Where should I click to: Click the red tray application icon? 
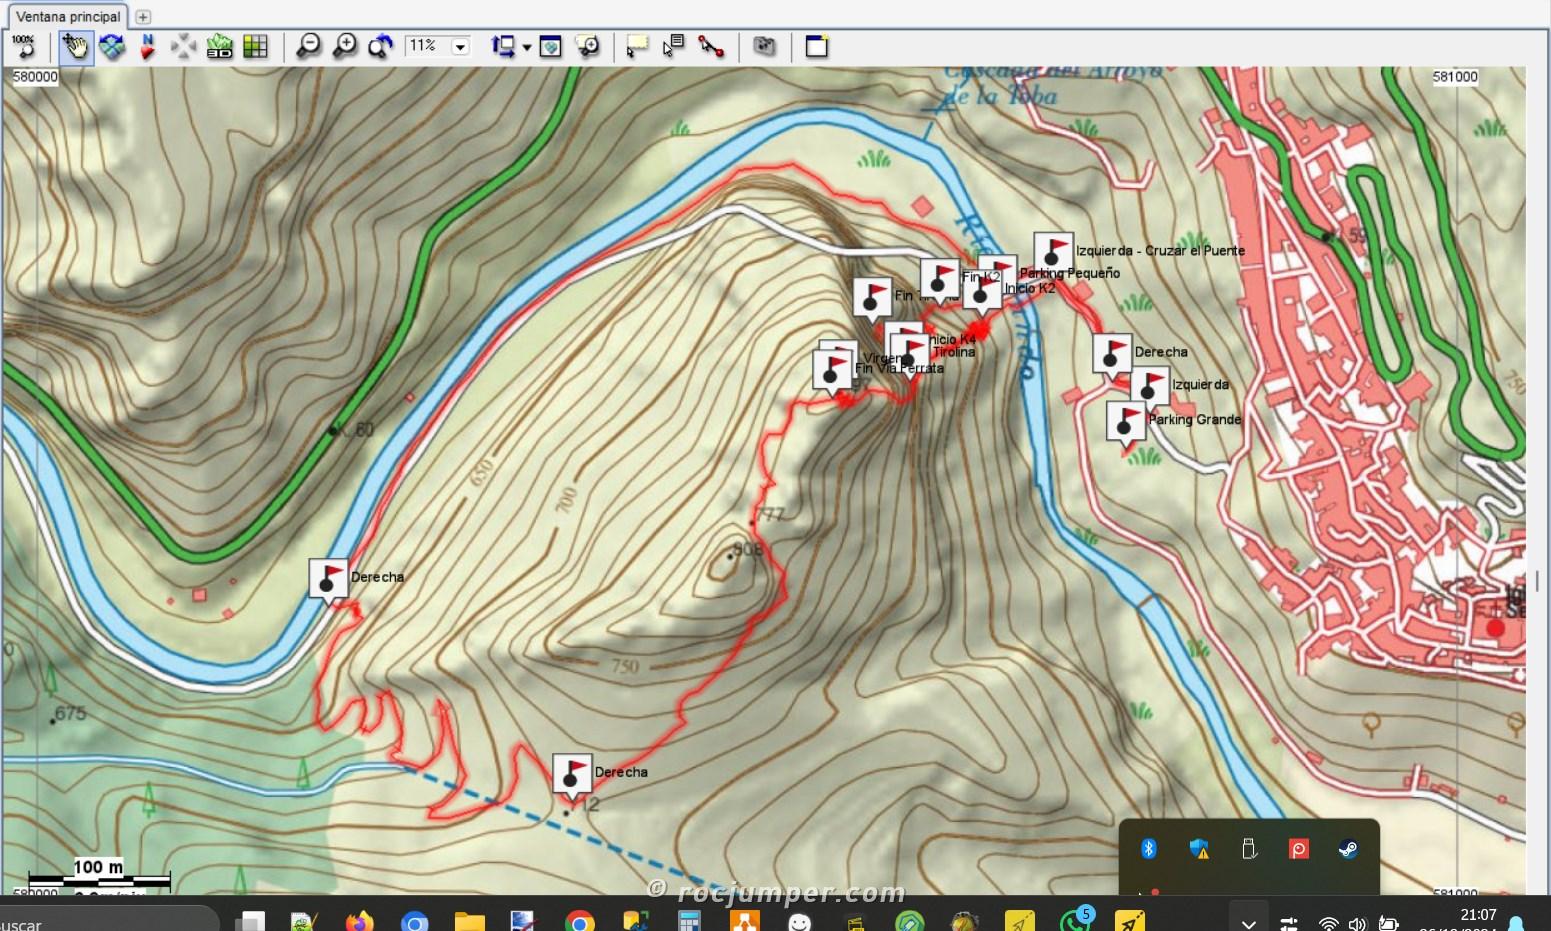(1298, 849)
